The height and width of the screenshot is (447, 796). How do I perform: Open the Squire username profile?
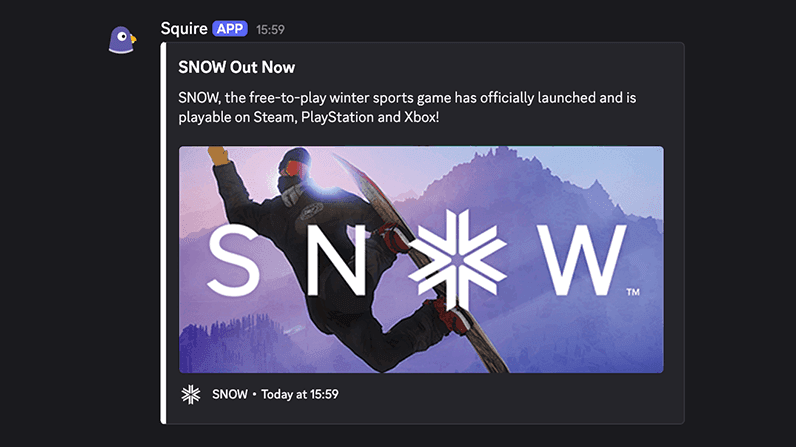184,29
